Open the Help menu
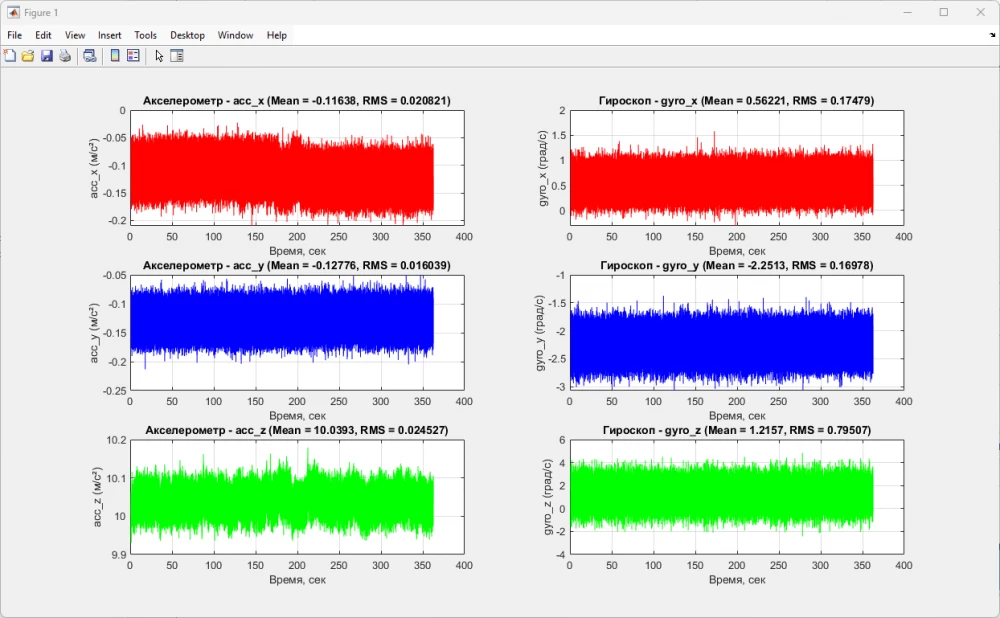Viewport: 1000px width, 618px height. [276, 35]
